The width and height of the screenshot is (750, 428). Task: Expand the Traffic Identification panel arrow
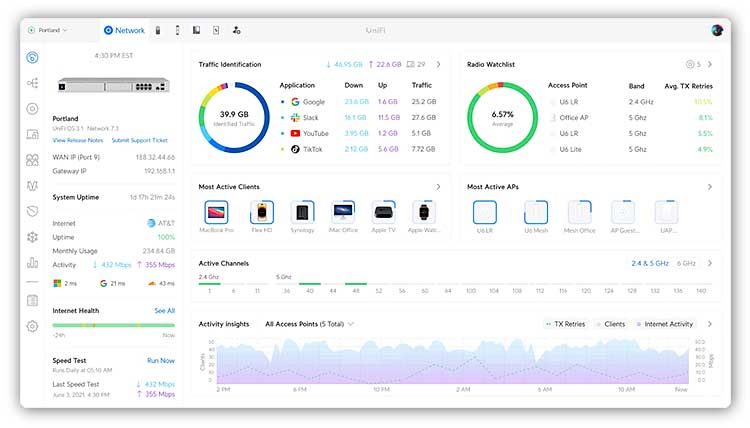(438, 64)
